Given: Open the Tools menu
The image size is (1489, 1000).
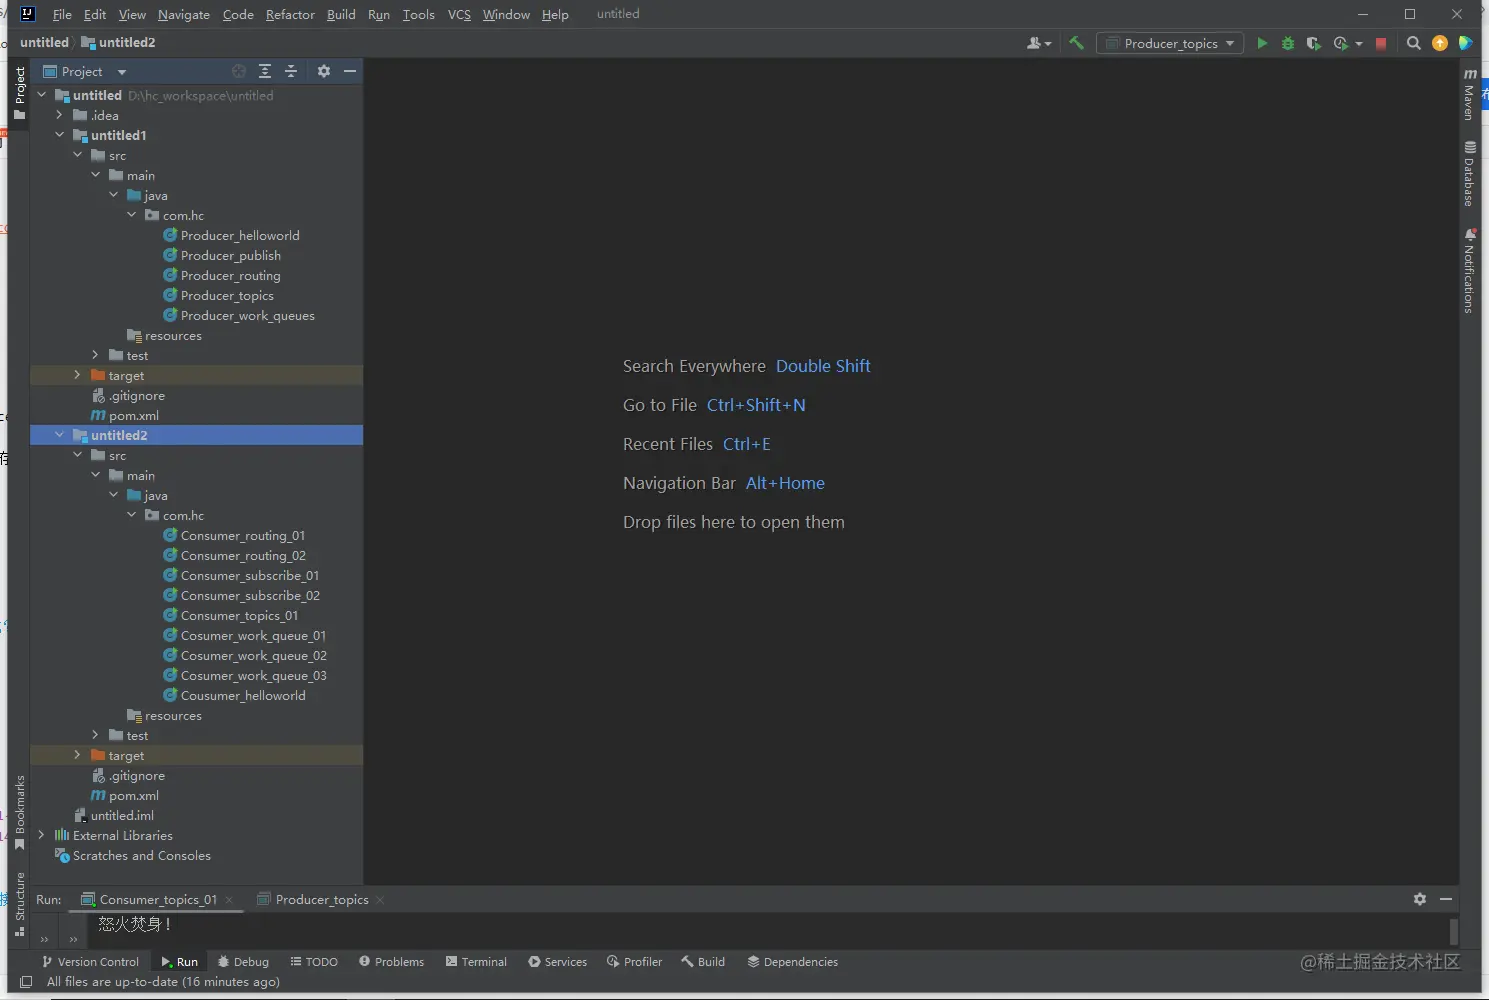Looking at the screenshot, I should [x=418, y=14].
